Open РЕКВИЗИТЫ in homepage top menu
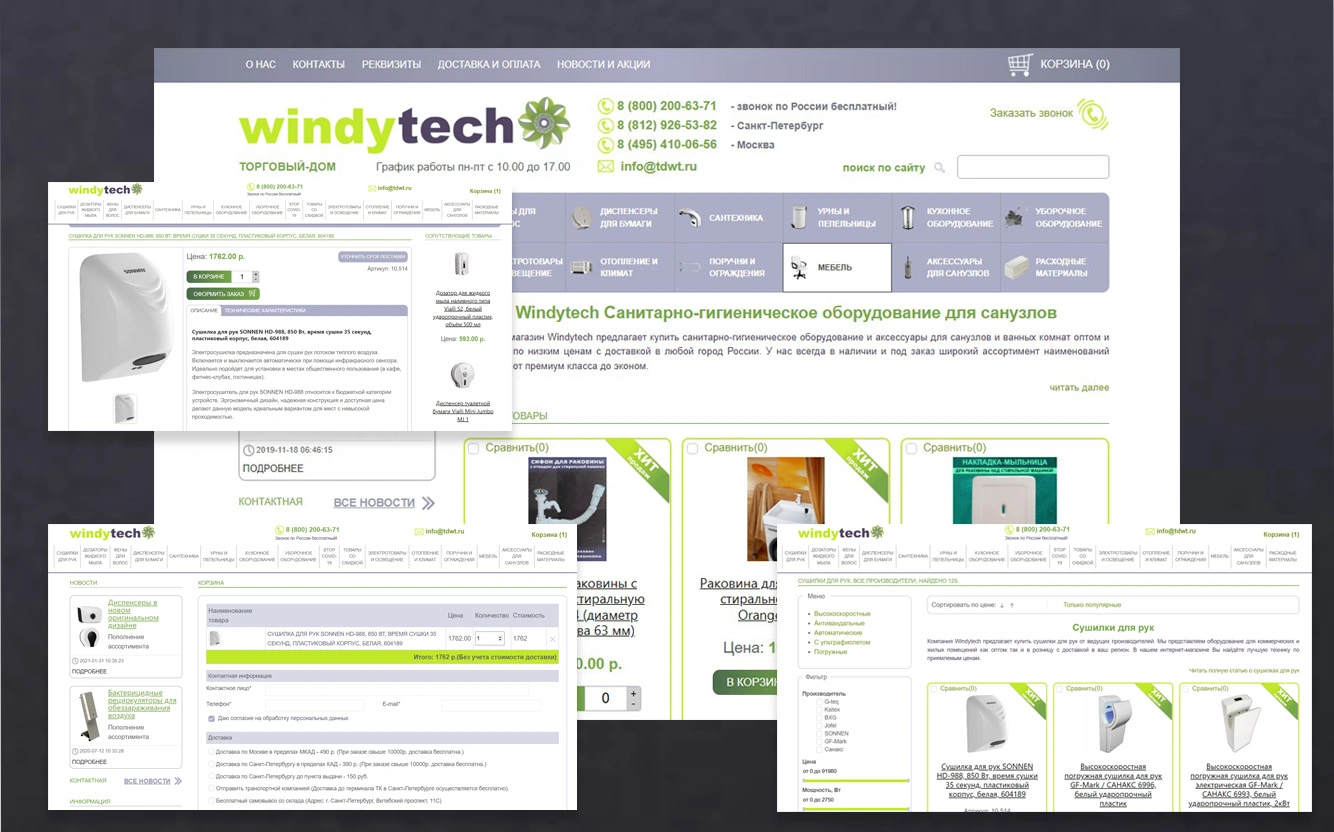The width and height of the screenshot is (1334, 832). point(391,65)
